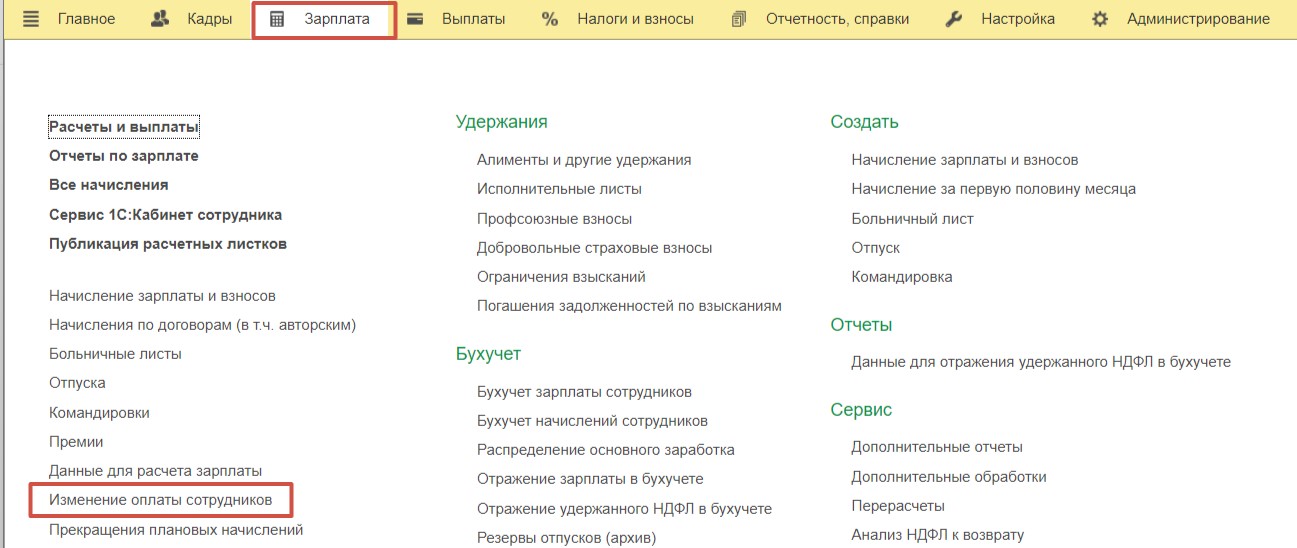1297x548 pixels.
Task: Click the wrench icon of Настройка
Action: pos(954,19)
